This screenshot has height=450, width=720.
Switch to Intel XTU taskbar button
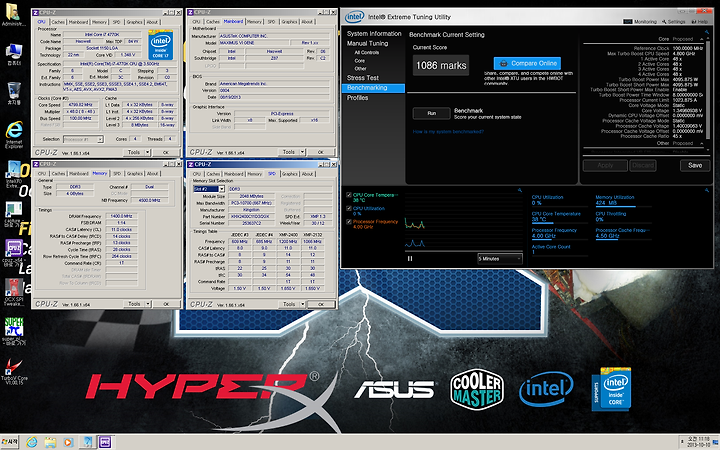tap(87, 442)
